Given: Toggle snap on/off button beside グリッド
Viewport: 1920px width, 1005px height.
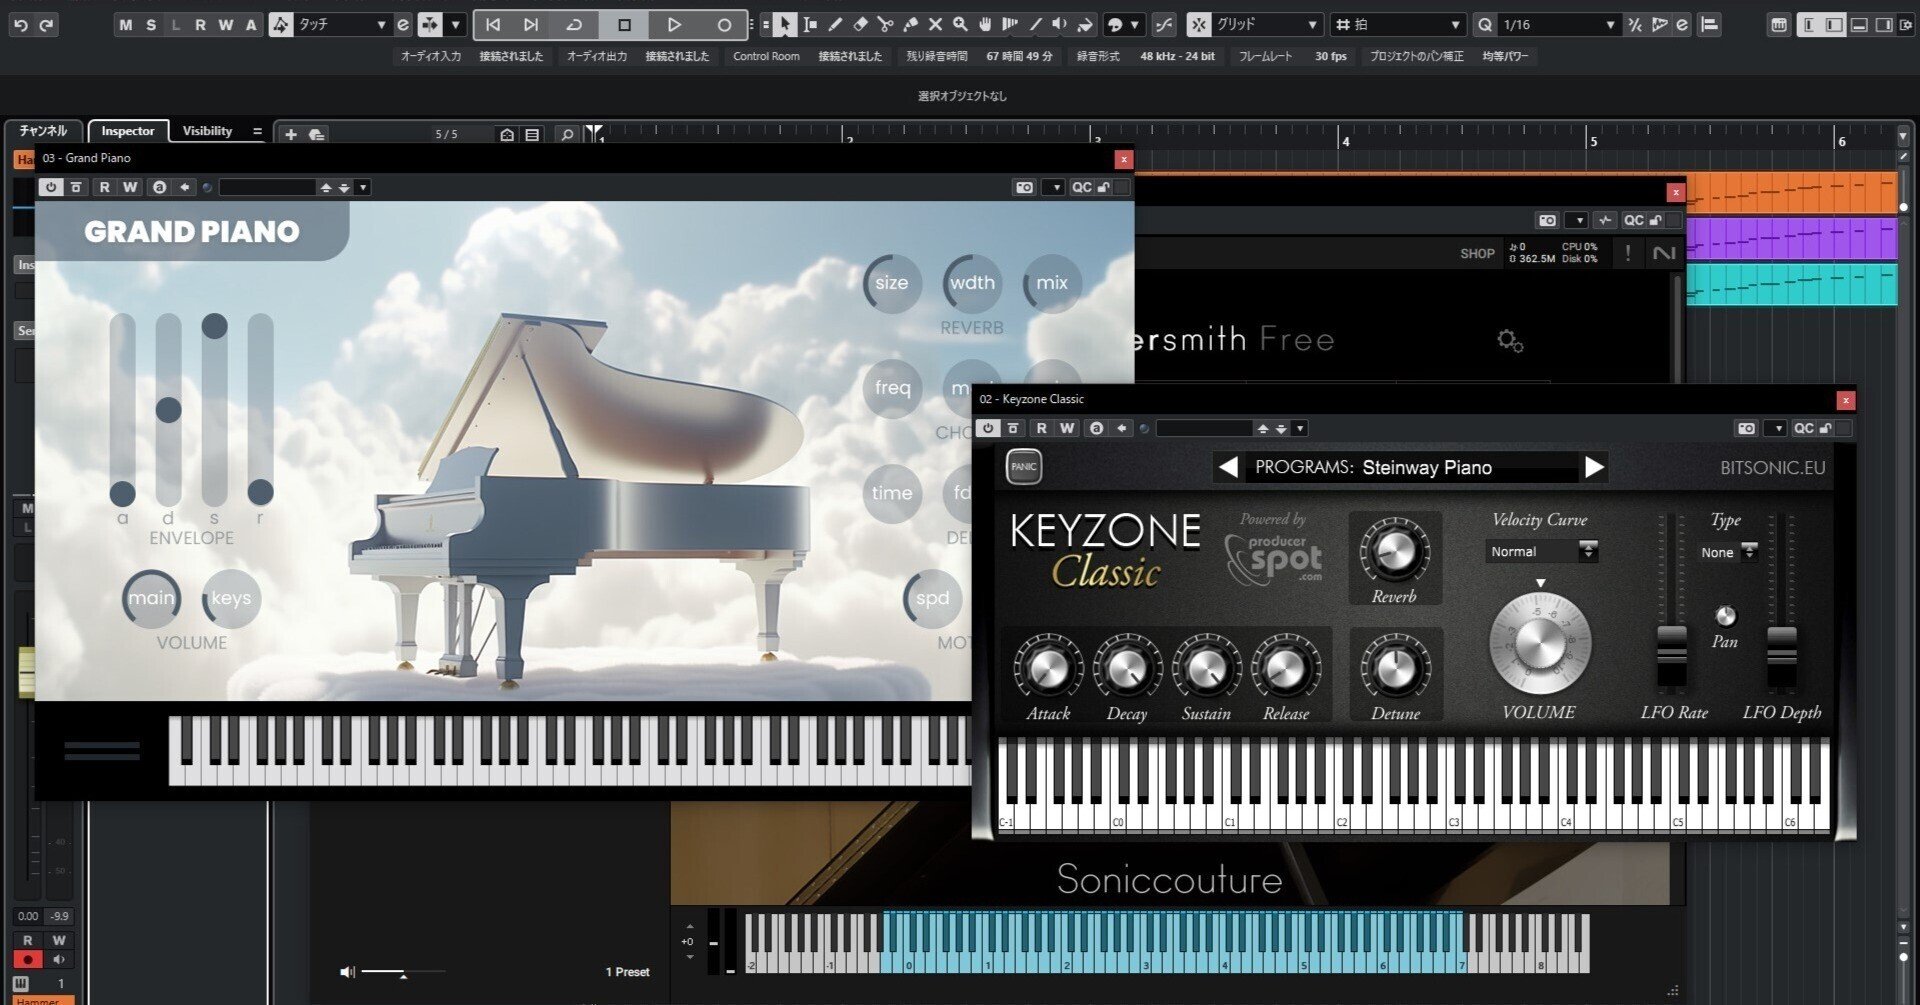Looking at the screenshot, I should [1198, 24].
